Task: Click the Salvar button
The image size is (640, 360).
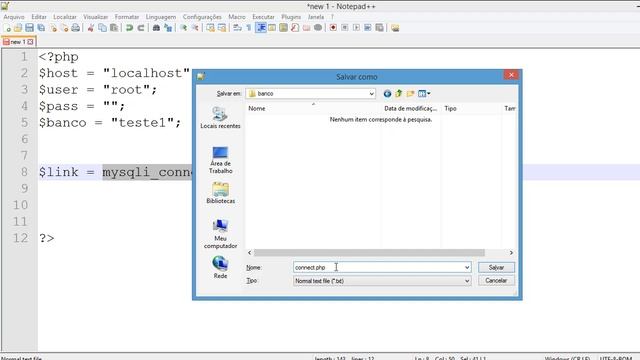Action: [x=496, y=267]
